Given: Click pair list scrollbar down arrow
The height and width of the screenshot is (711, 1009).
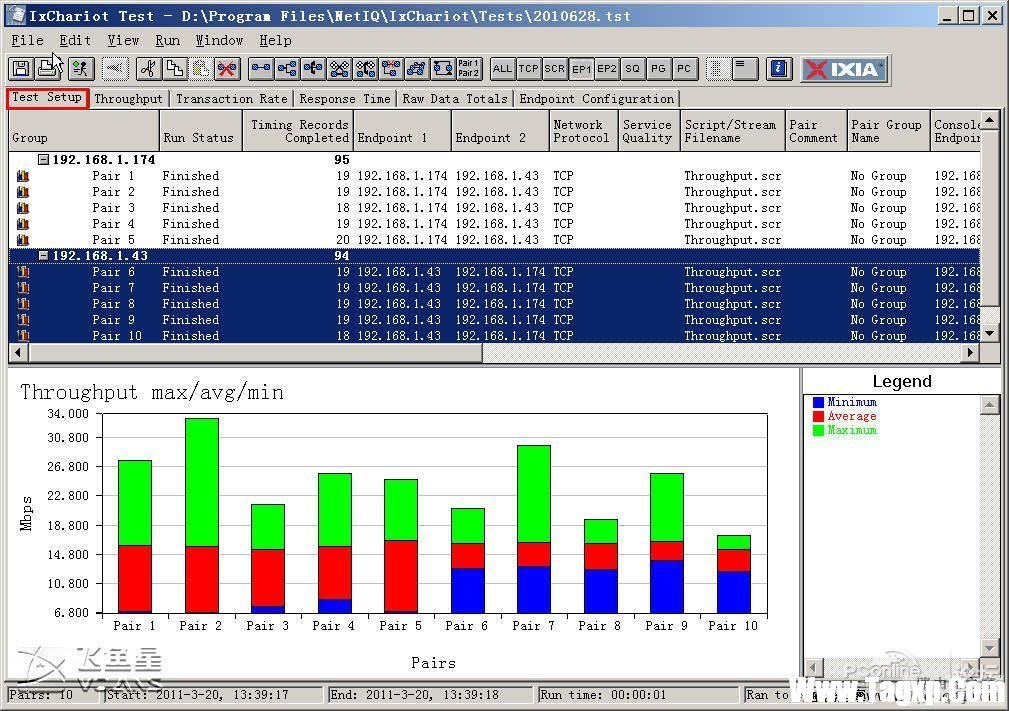Looking at the screenshot, I should pos(989,334).
